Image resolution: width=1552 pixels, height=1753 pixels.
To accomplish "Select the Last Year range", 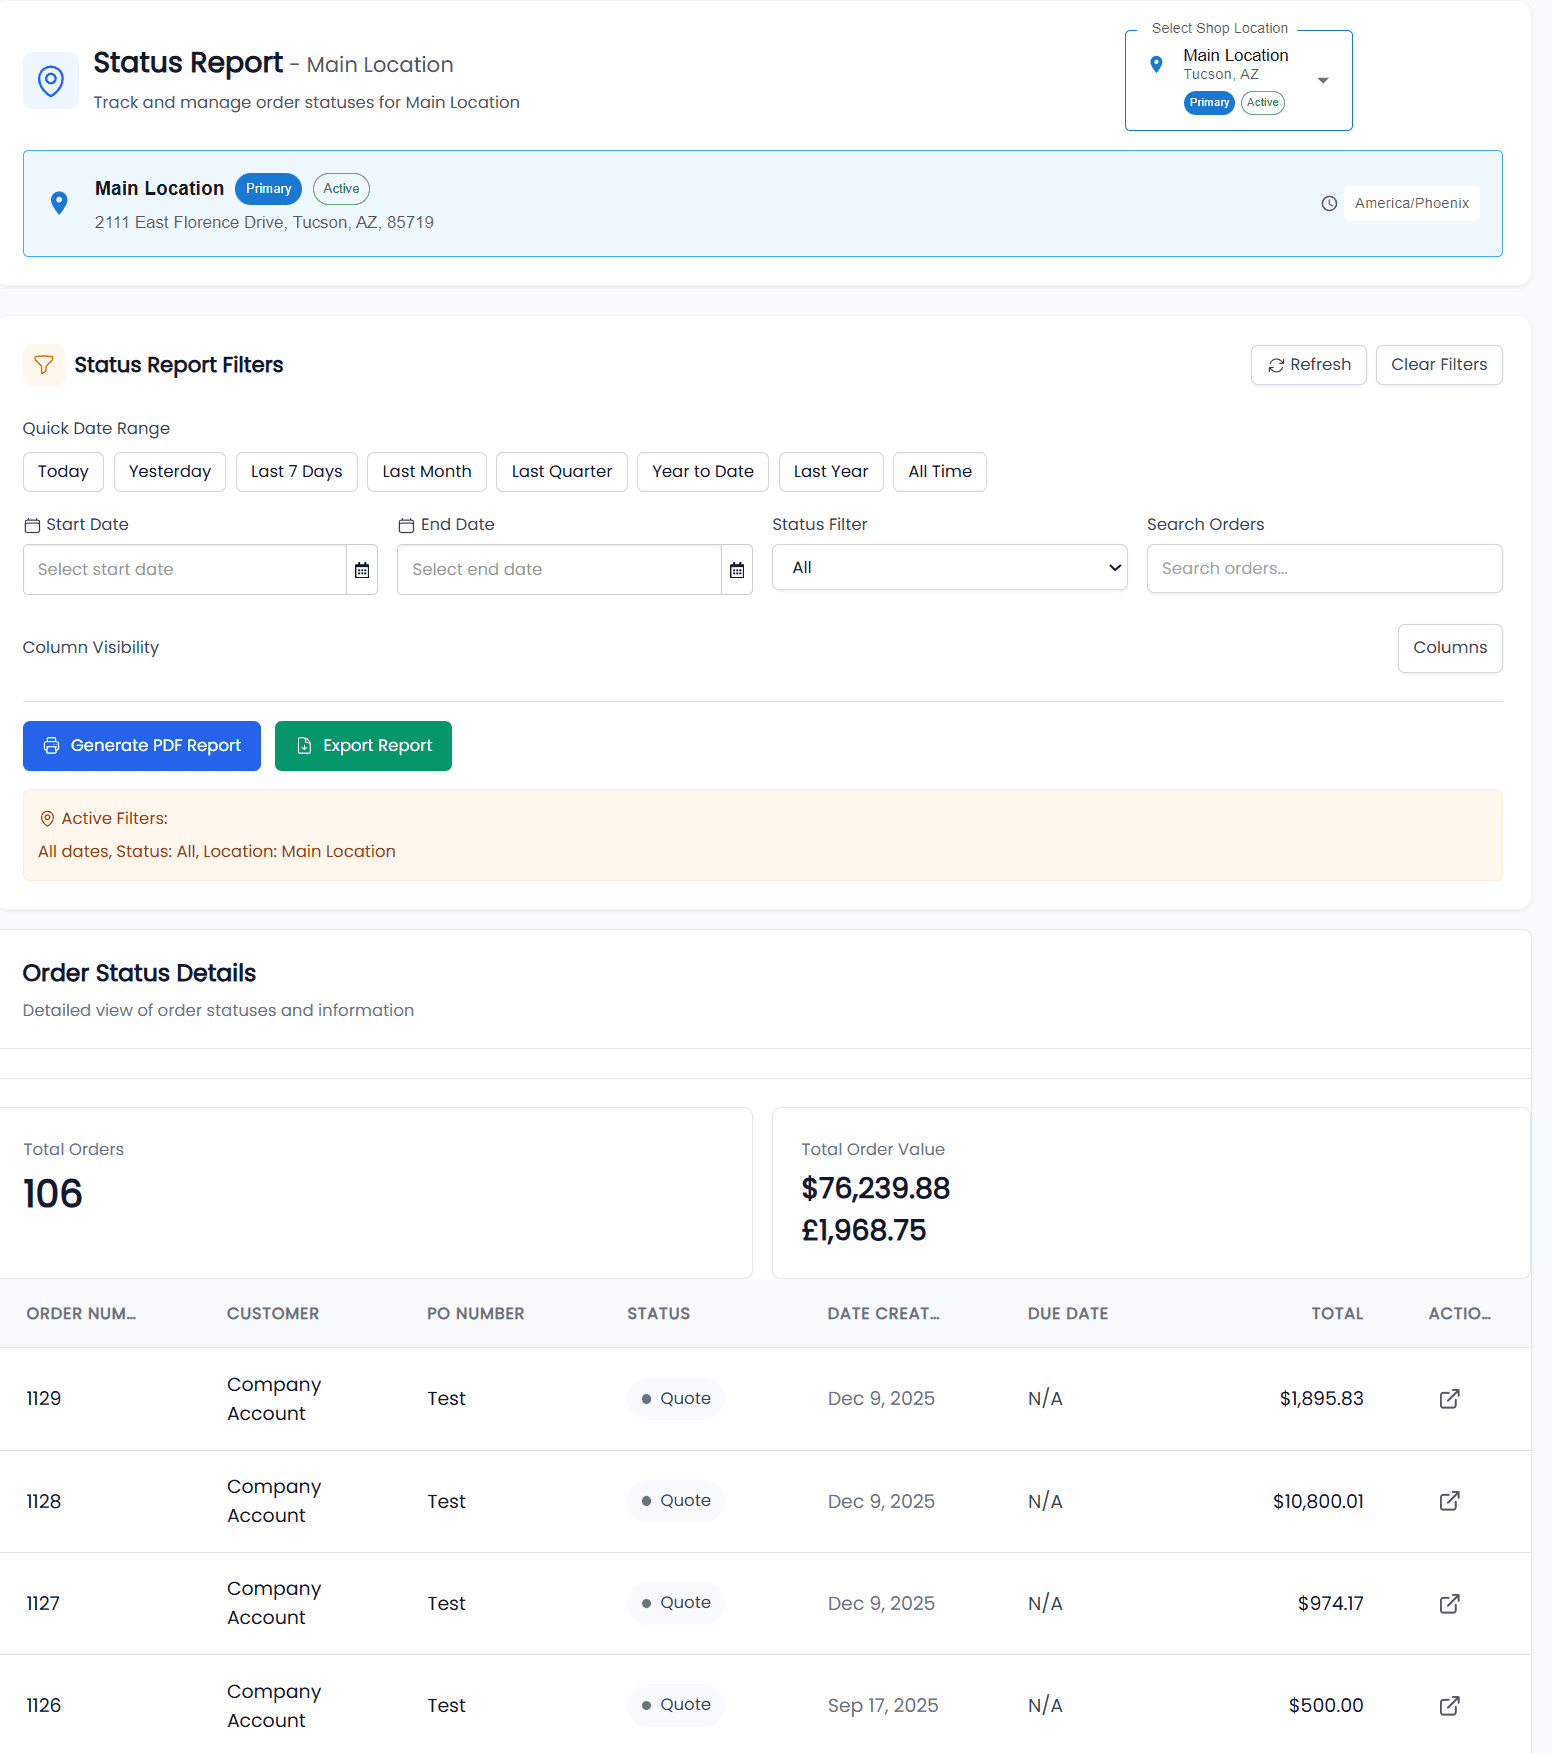I will [831, 472].
